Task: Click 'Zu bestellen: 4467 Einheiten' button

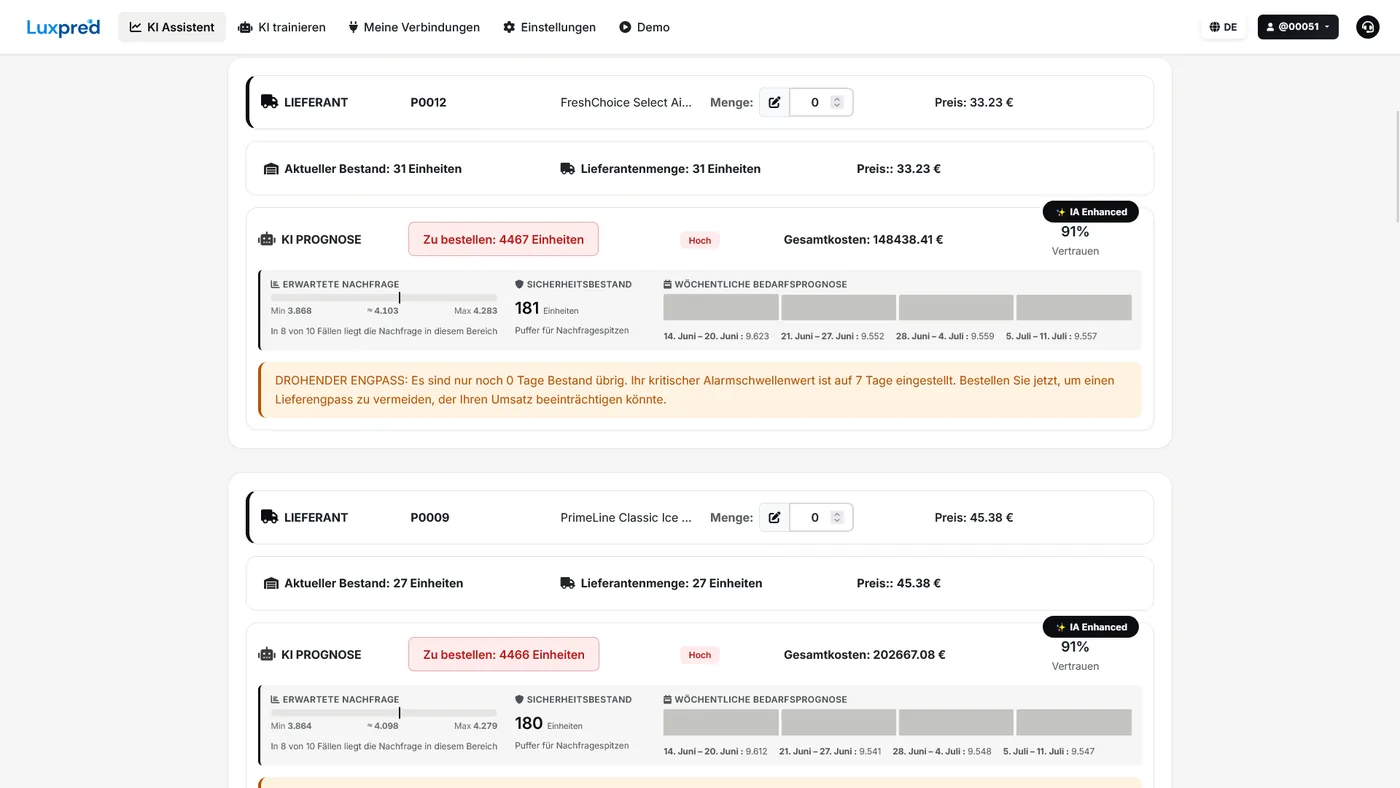Action: 503,240
